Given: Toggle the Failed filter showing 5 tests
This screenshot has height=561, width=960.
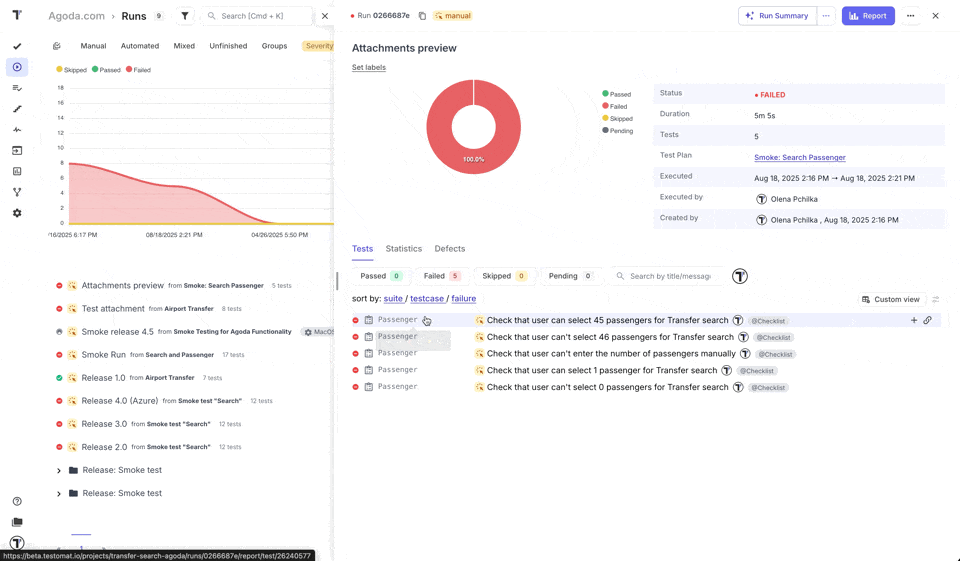Looking at the screenshot, I should point(441,276).
